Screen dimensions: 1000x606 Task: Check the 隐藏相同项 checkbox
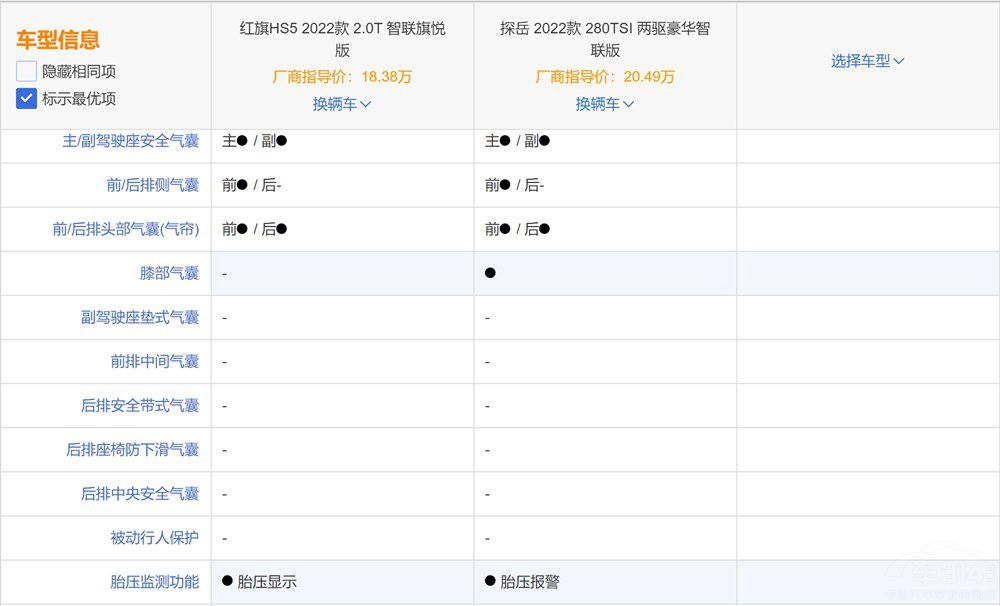(26, 72)
